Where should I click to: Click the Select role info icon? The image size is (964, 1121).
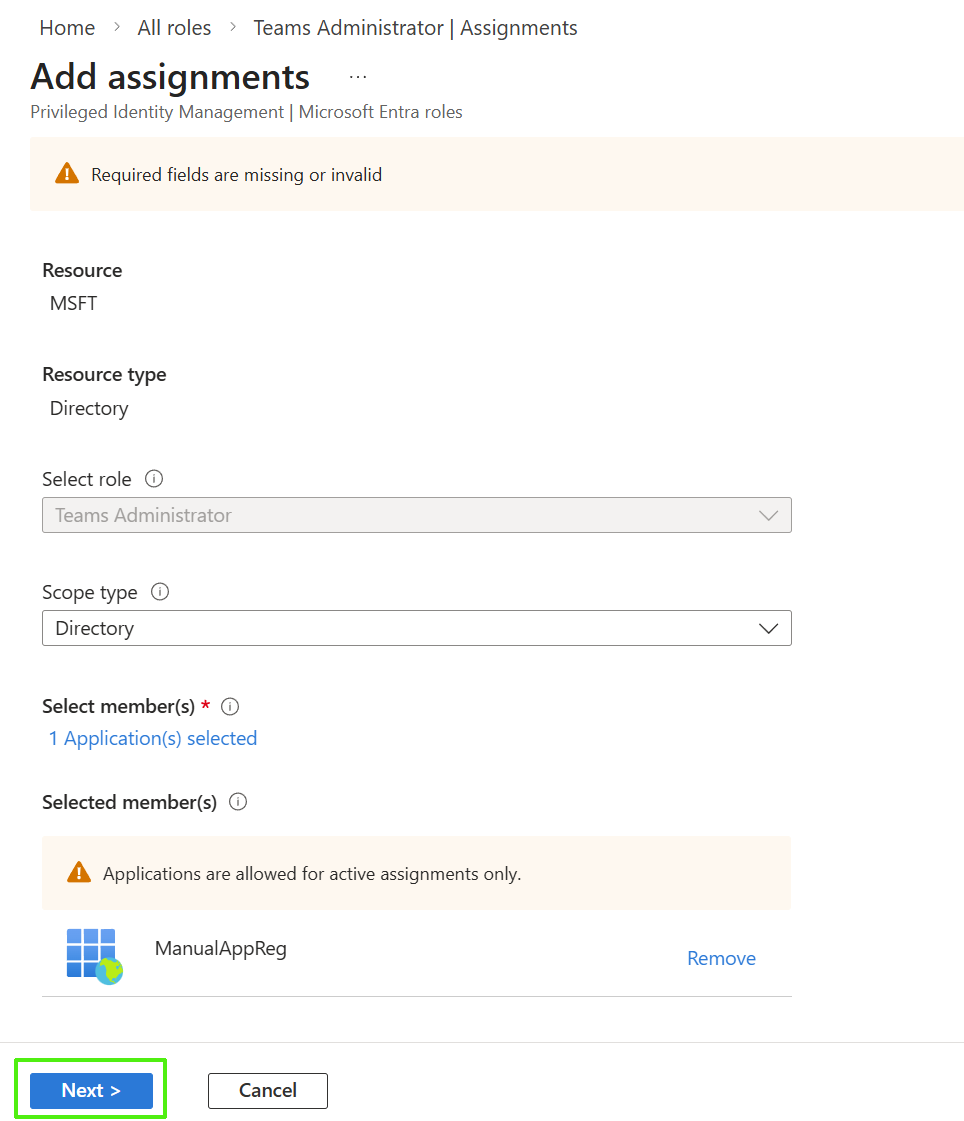(154, 479)
